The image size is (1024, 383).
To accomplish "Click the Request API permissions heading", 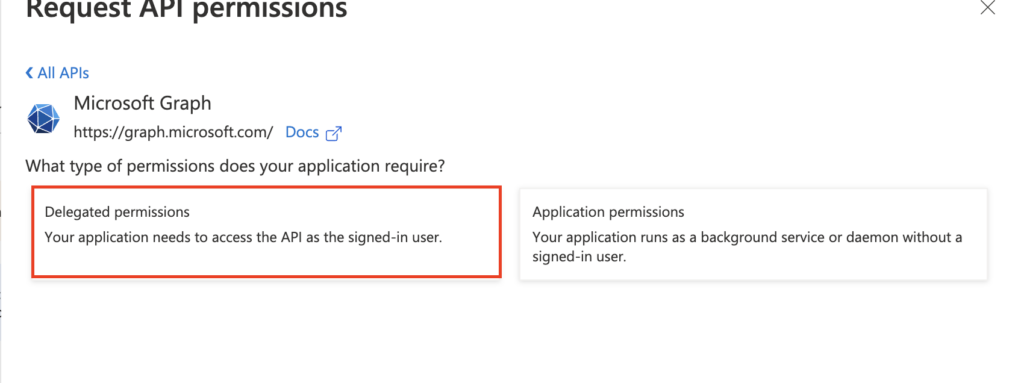I will (x=187, y=8).
